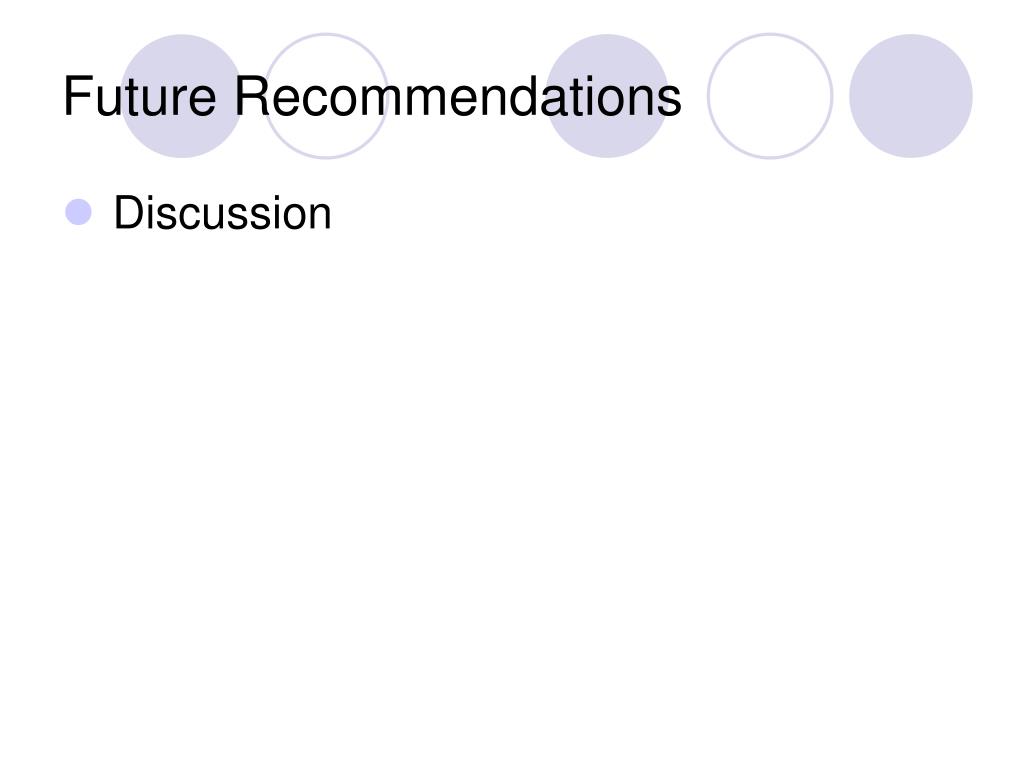Click the white space between the two rightmost circles
Viewport: 1024px width, 768px height.
841,96
